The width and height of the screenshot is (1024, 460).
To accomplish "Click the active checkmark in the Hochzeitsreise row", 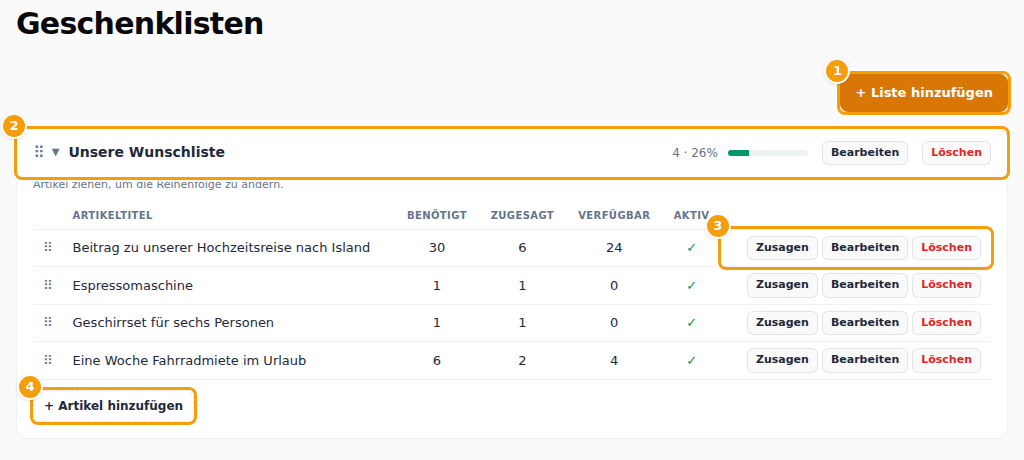I will (x=692, y=248).
